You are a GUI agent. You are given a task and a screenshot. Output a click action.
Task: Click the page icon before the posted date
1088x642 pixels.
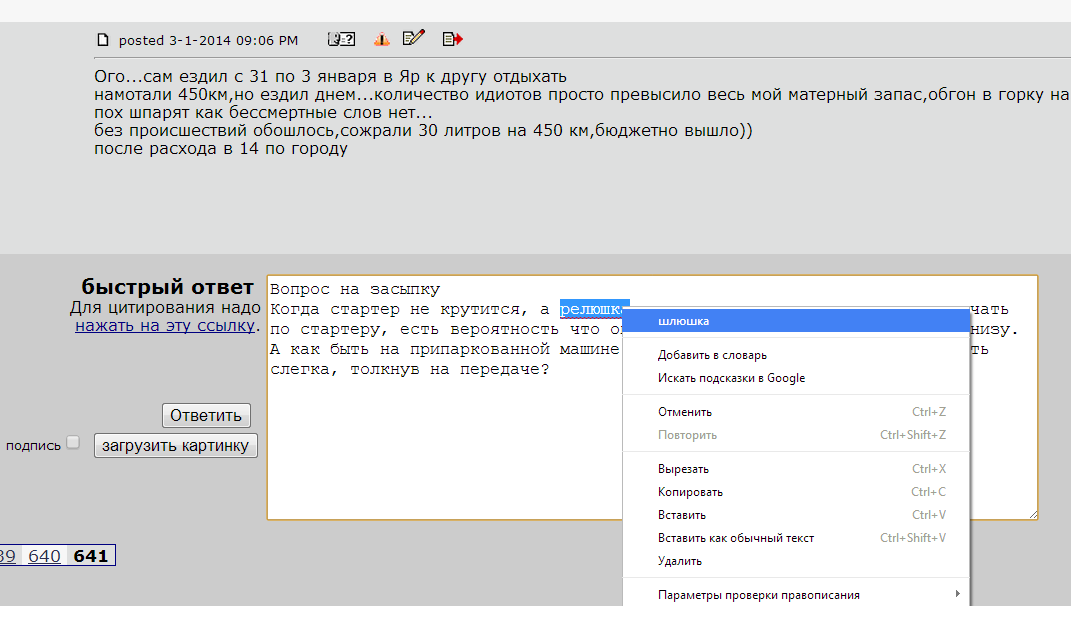(x=103, y=40)
